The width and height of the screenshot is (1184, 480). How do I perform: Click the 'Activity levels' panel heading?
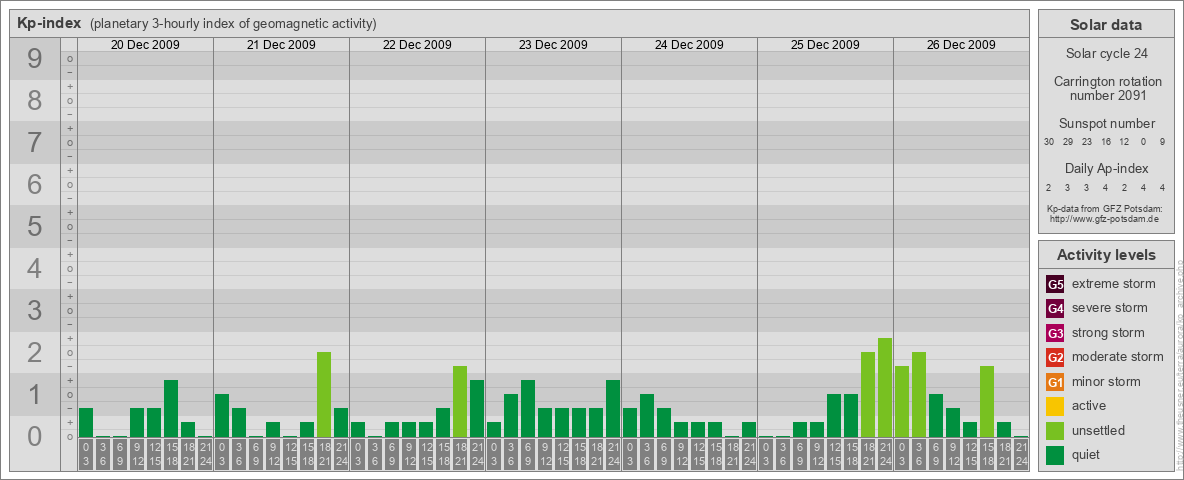point(1106,255)
